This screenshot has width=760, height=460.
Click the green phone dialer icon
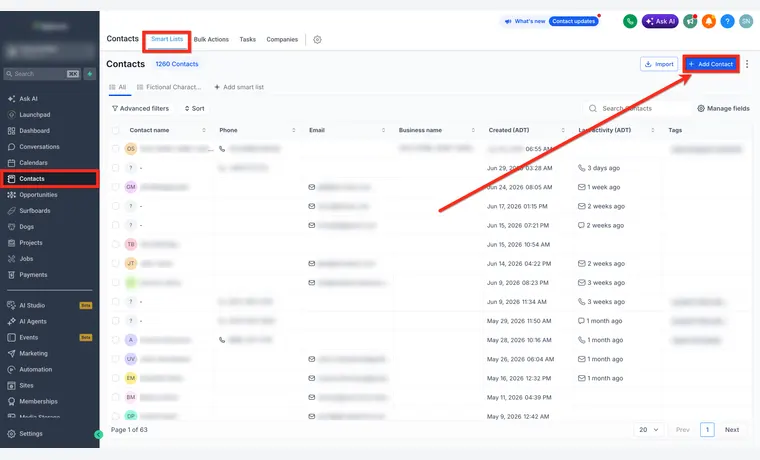click(x=630, y=21)
